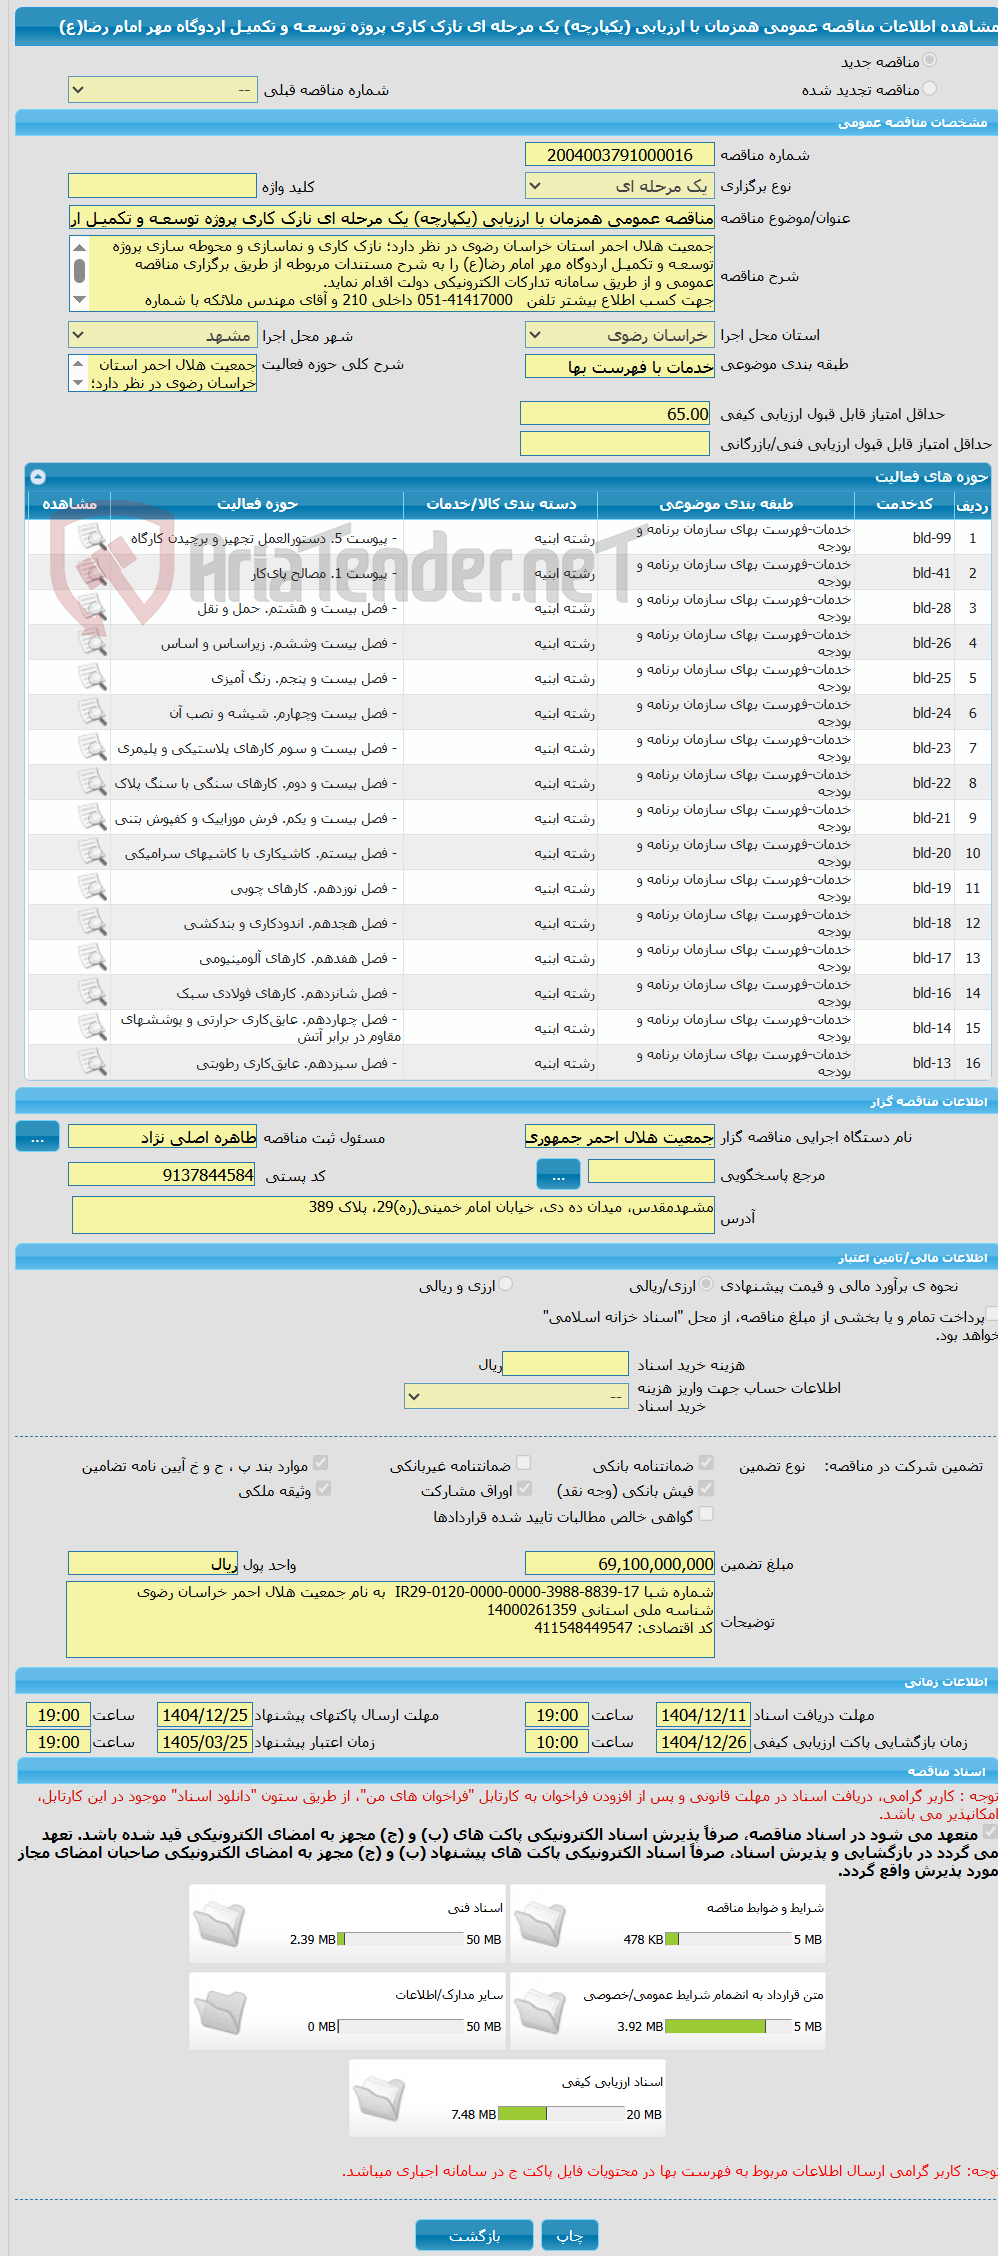Select مناقصه تجدید شده radio button

(930, 89)
